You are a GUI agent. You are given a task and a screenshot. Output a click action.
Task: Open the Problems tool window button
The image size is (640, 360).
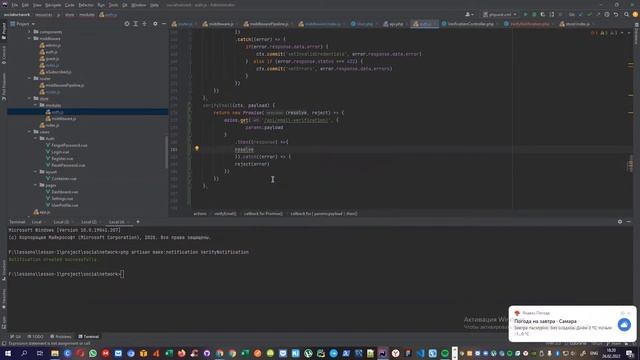(x=60, y=337)
